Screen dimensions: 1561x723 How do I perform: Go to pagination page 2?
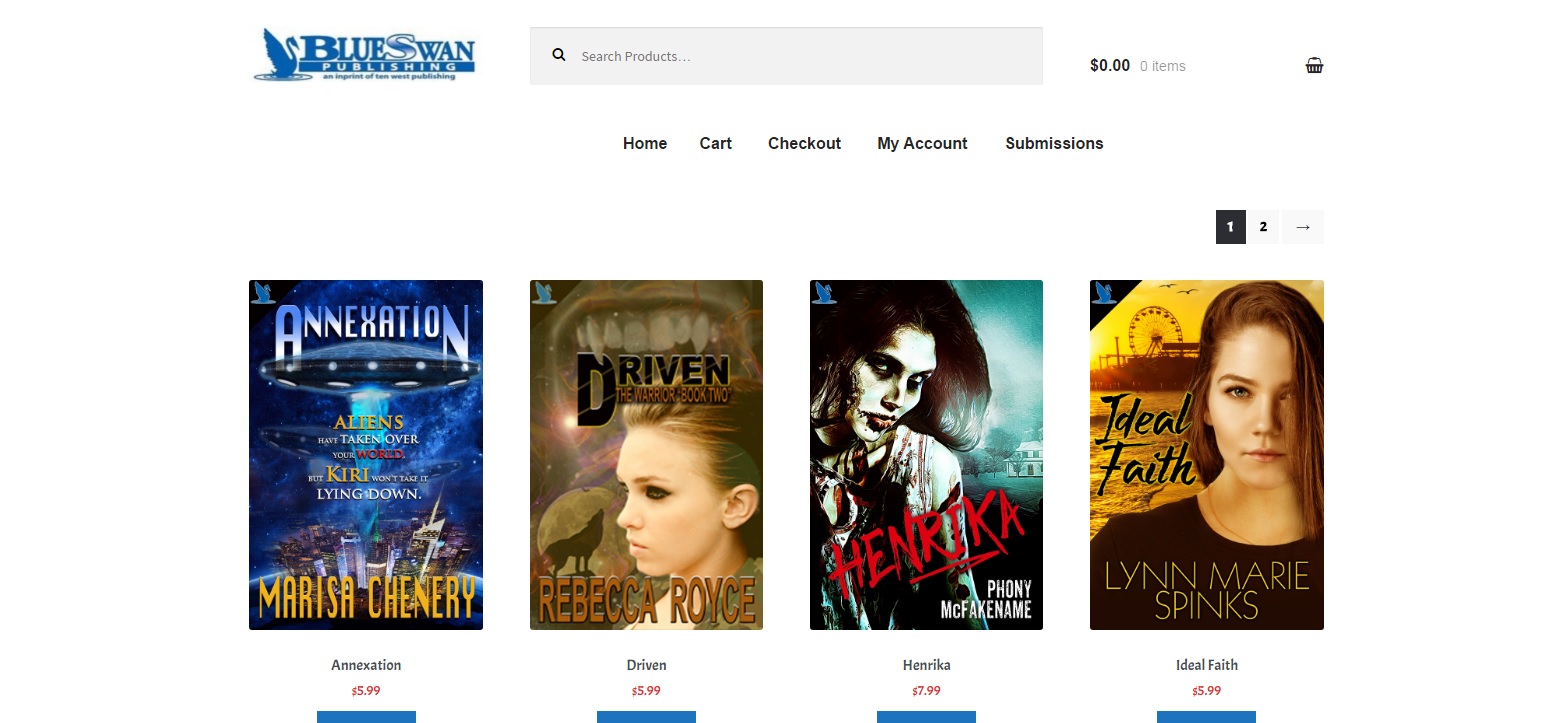1263,227
